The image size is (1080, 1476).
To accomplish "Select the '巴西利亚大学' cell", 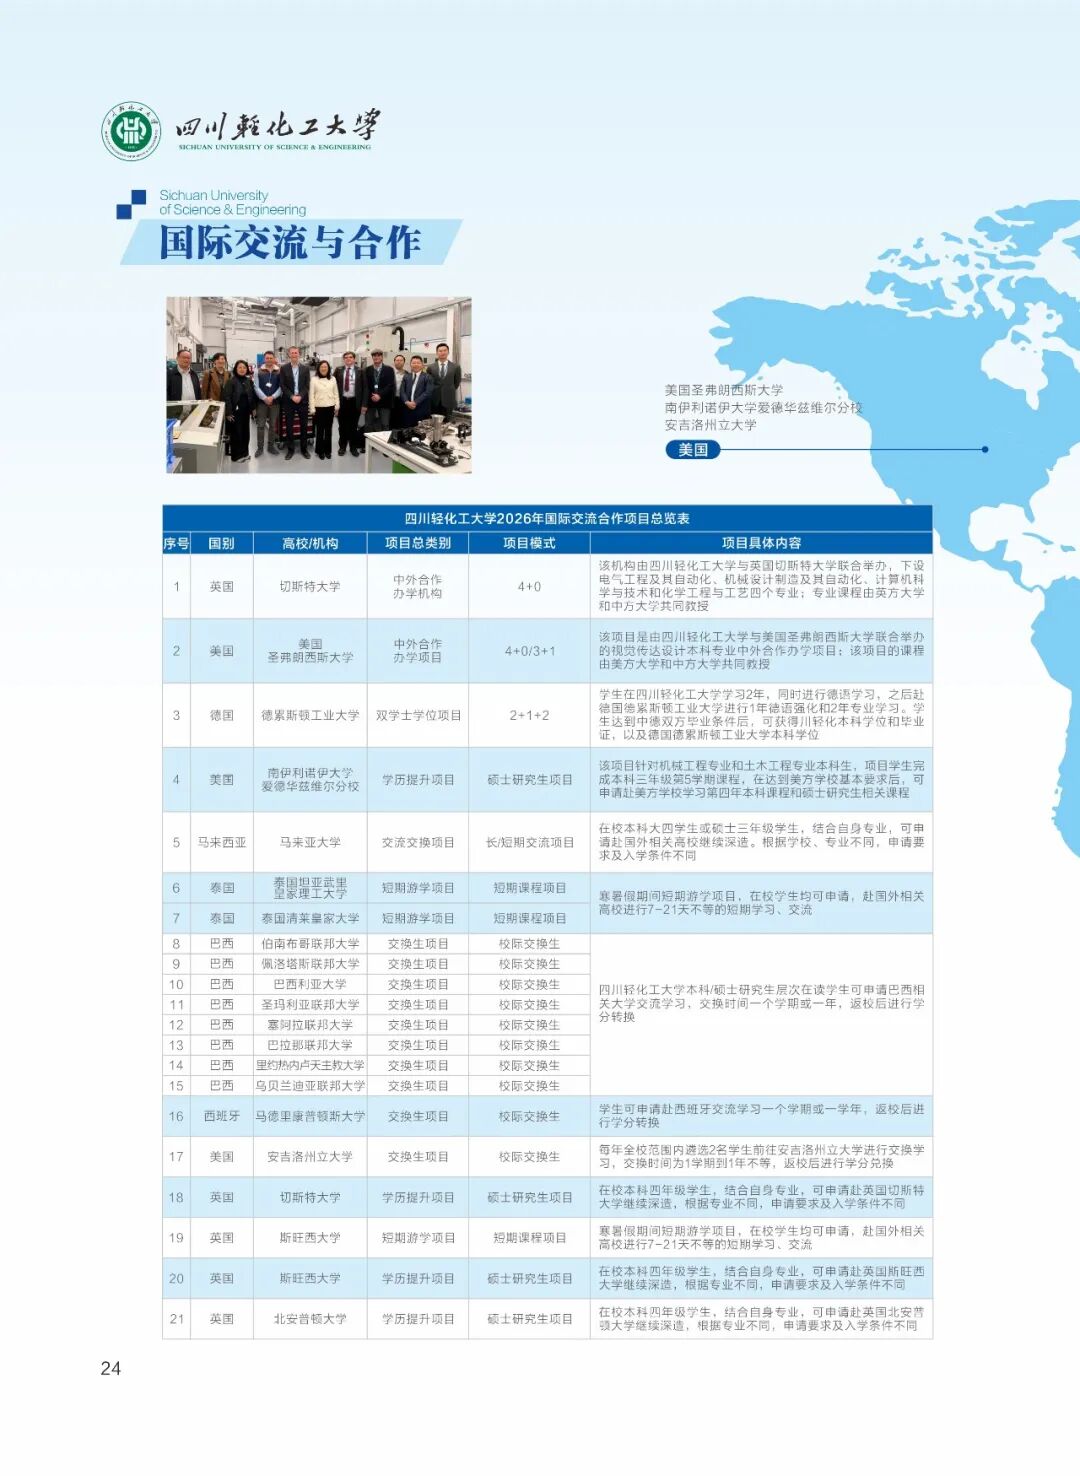I will click(310, 984).
